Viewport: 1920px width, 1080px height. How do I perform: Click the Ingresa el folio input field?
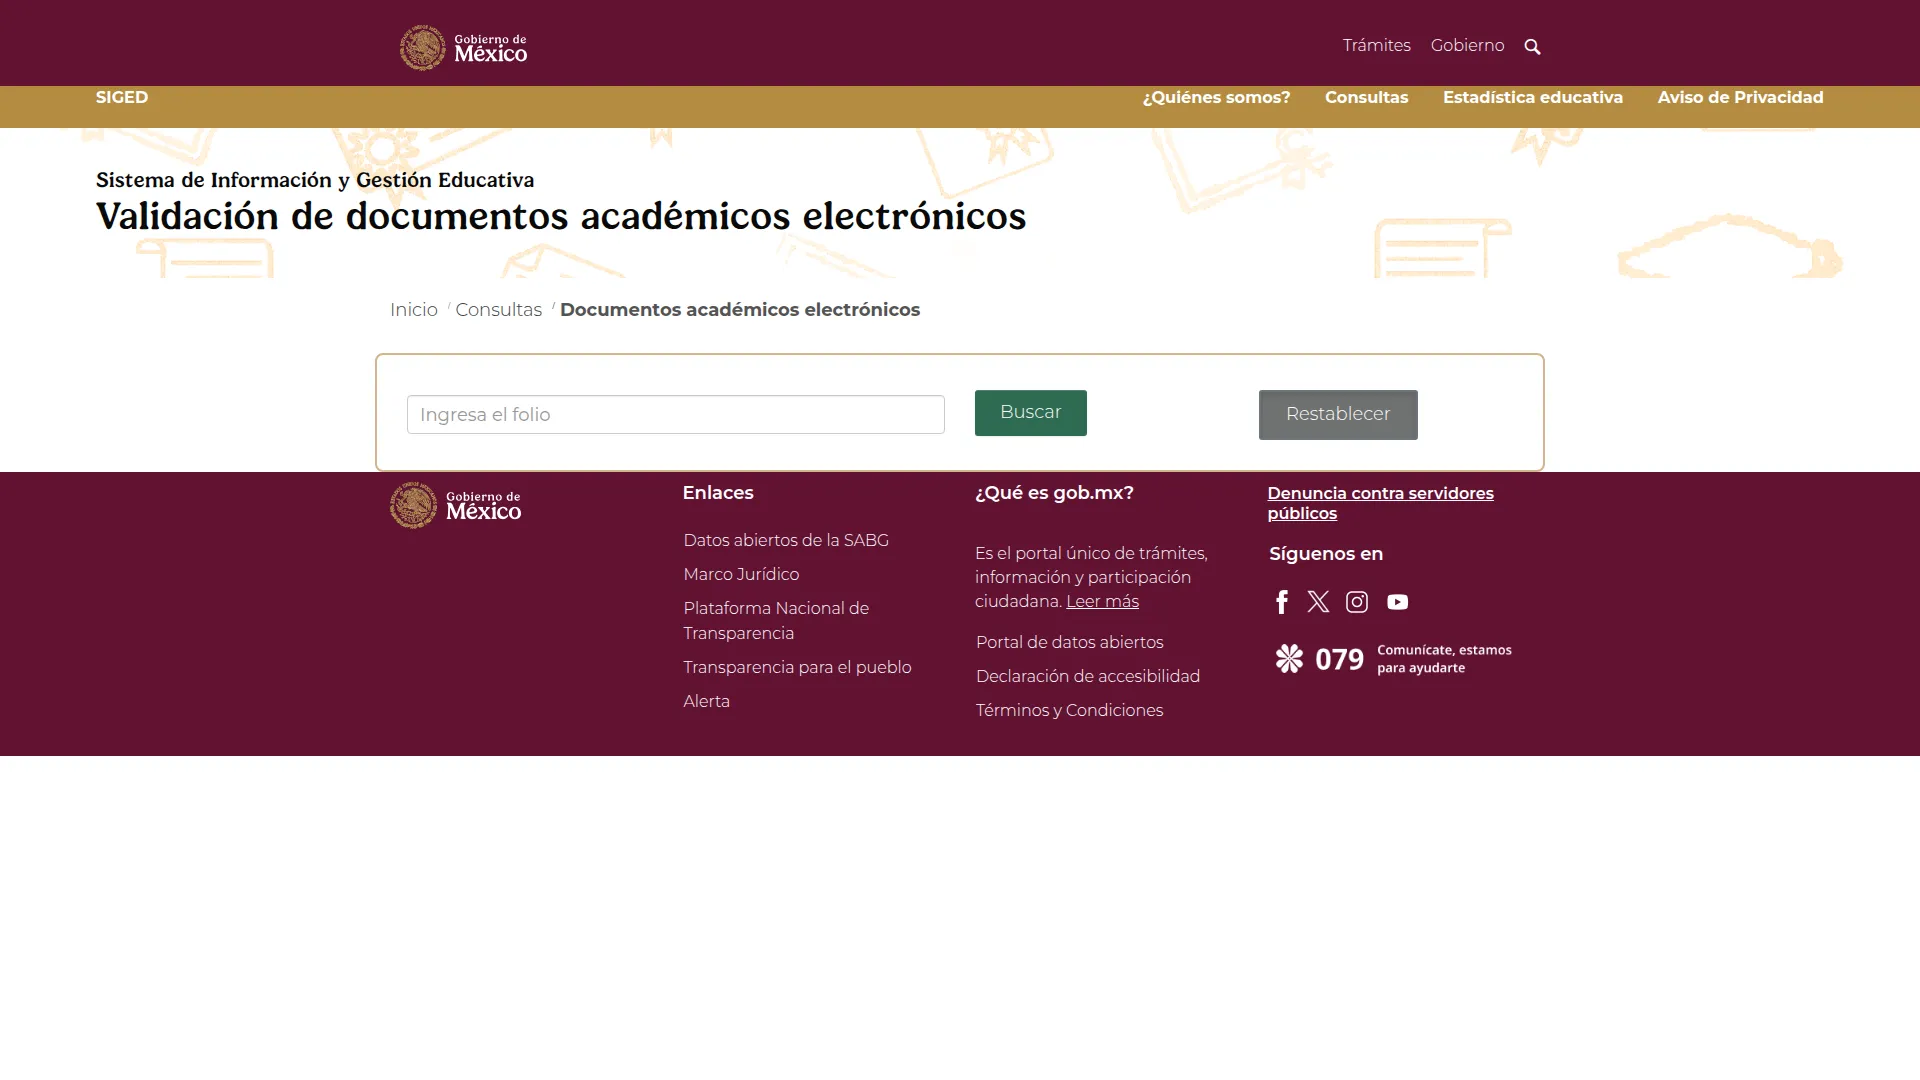pyautogui.click(x=675, y=414)
